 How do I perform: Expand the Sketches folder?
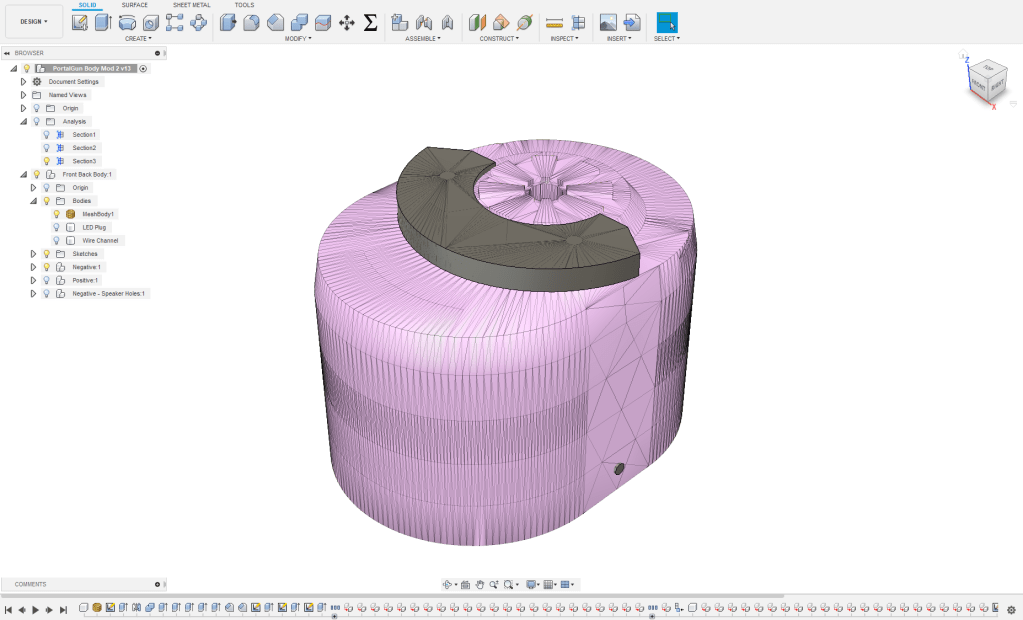(x=33, y=254)
